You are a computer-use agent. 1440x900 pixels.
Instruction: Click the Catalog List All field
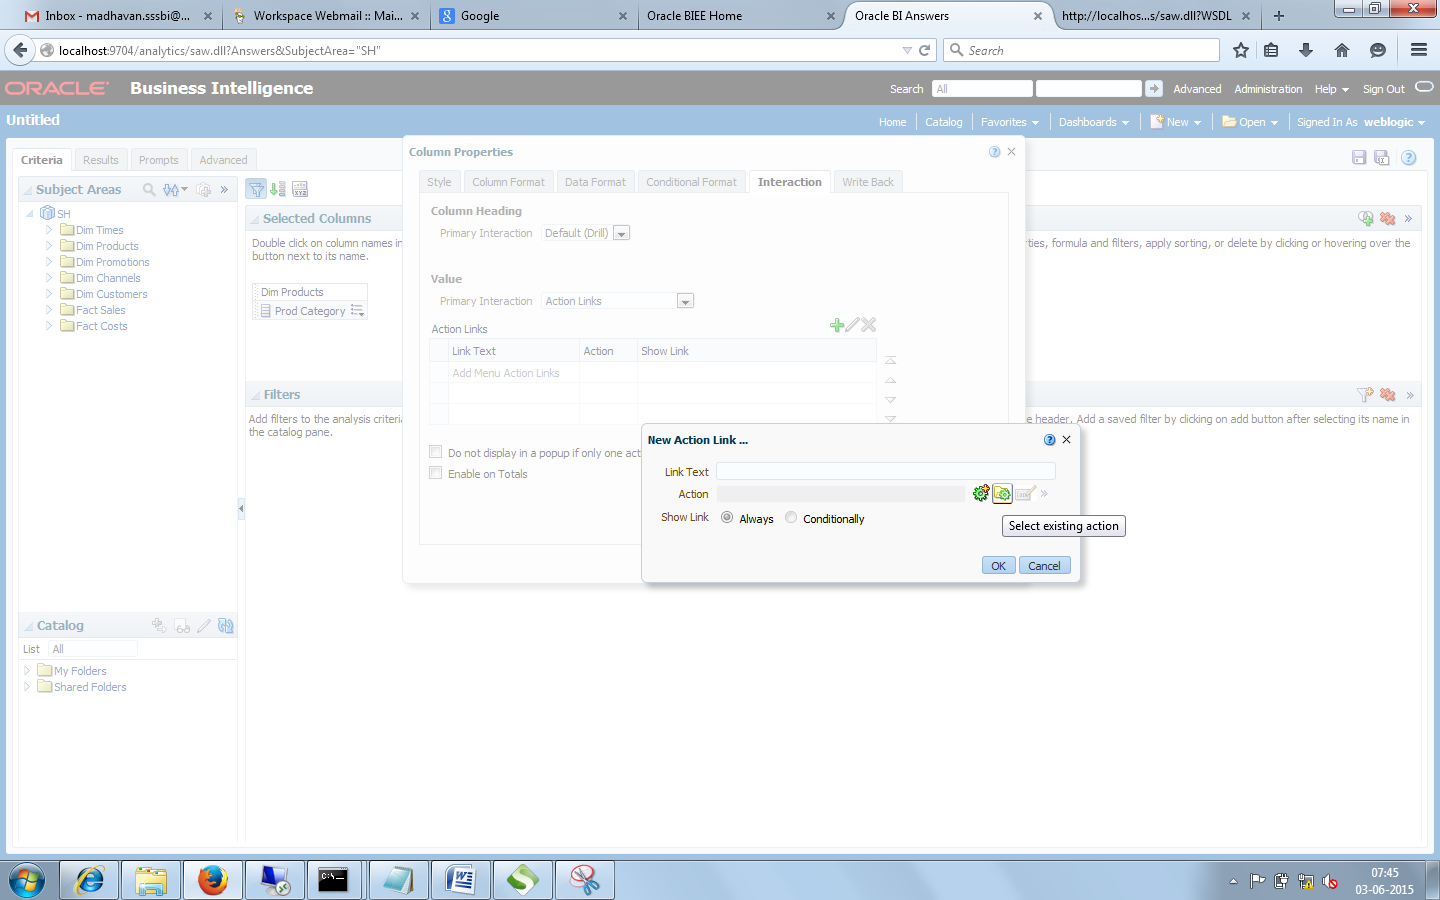coord(93,649)
